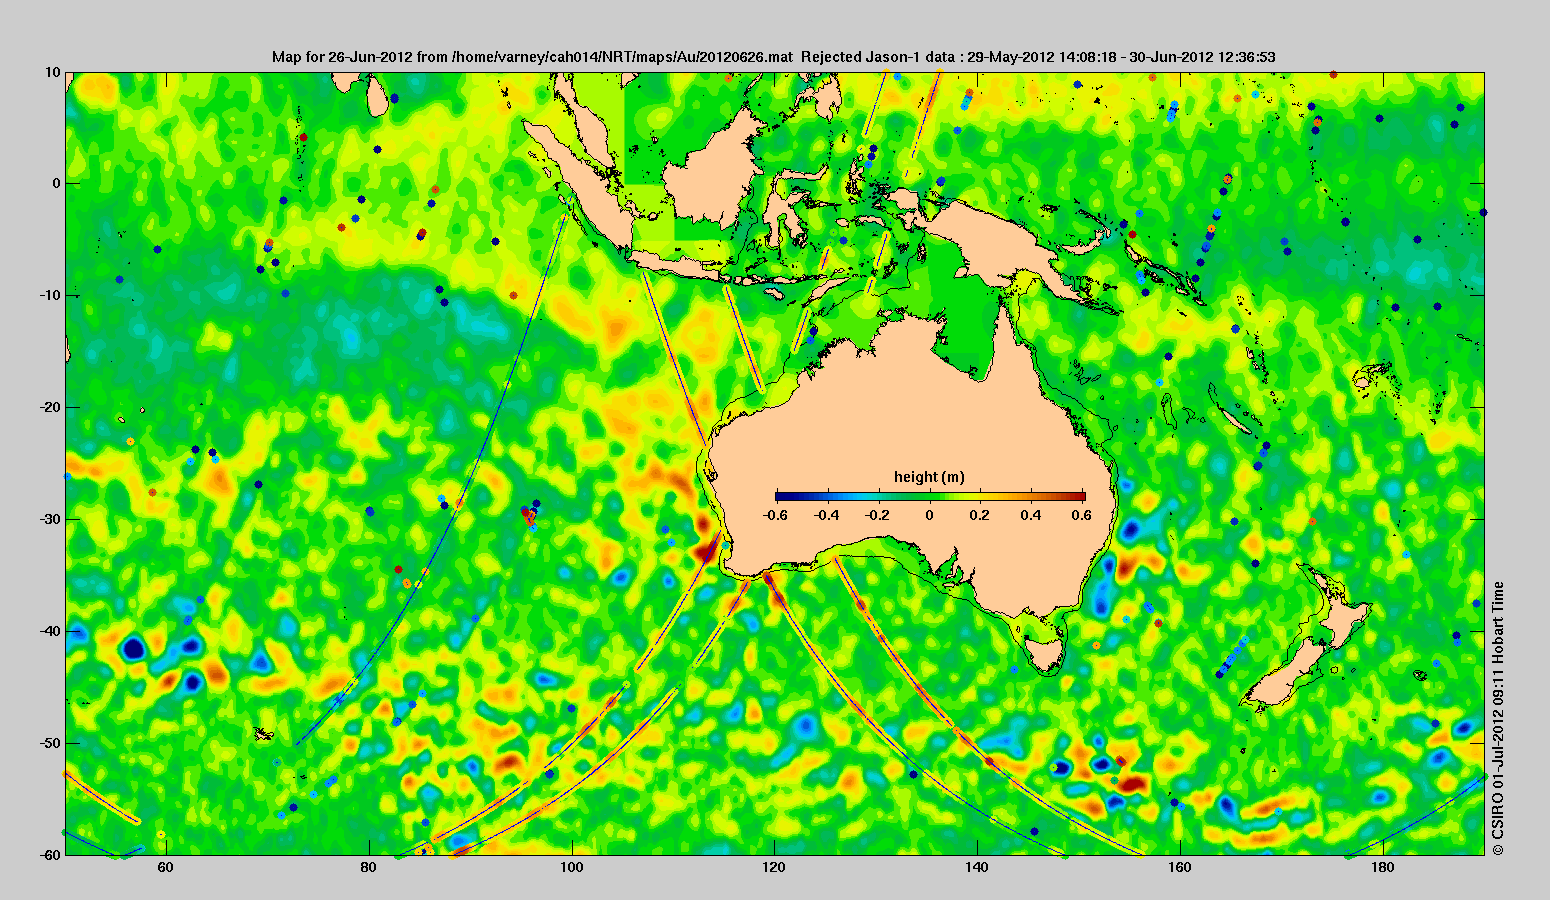
Task: Click the 'Rejected Jason-1 data' title portion
Action: click(877, 57)
